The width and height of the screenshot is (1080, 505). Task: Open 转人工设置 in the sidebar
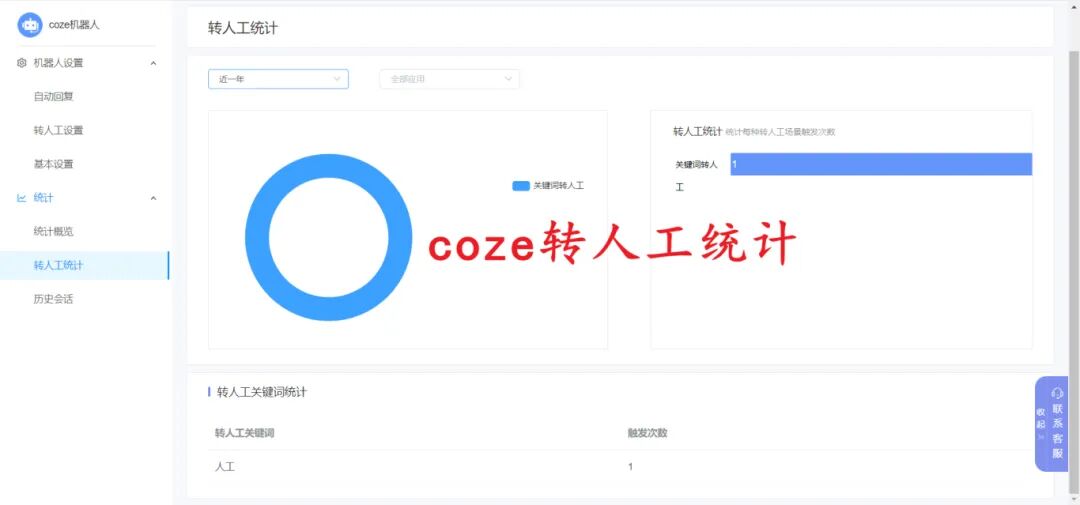pyautogui.click(x=59, y=130)
